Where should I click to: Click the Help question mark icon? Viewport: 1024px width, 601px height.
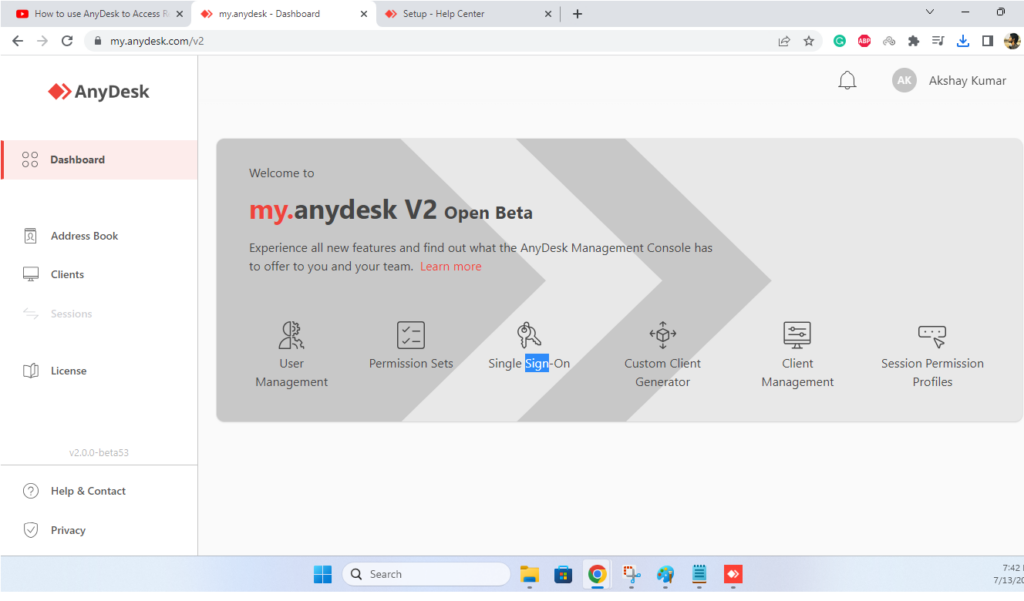[31, 491]
